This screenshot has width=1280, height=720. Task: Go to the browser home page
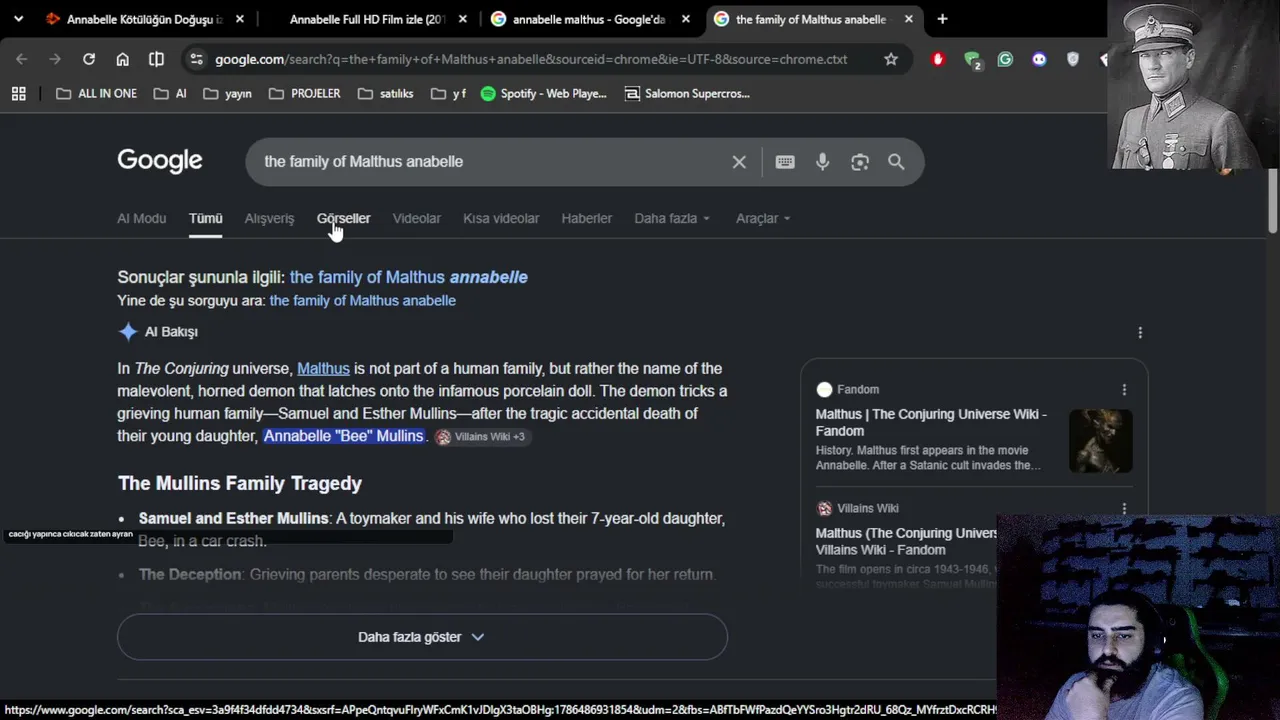pos(122,59)
